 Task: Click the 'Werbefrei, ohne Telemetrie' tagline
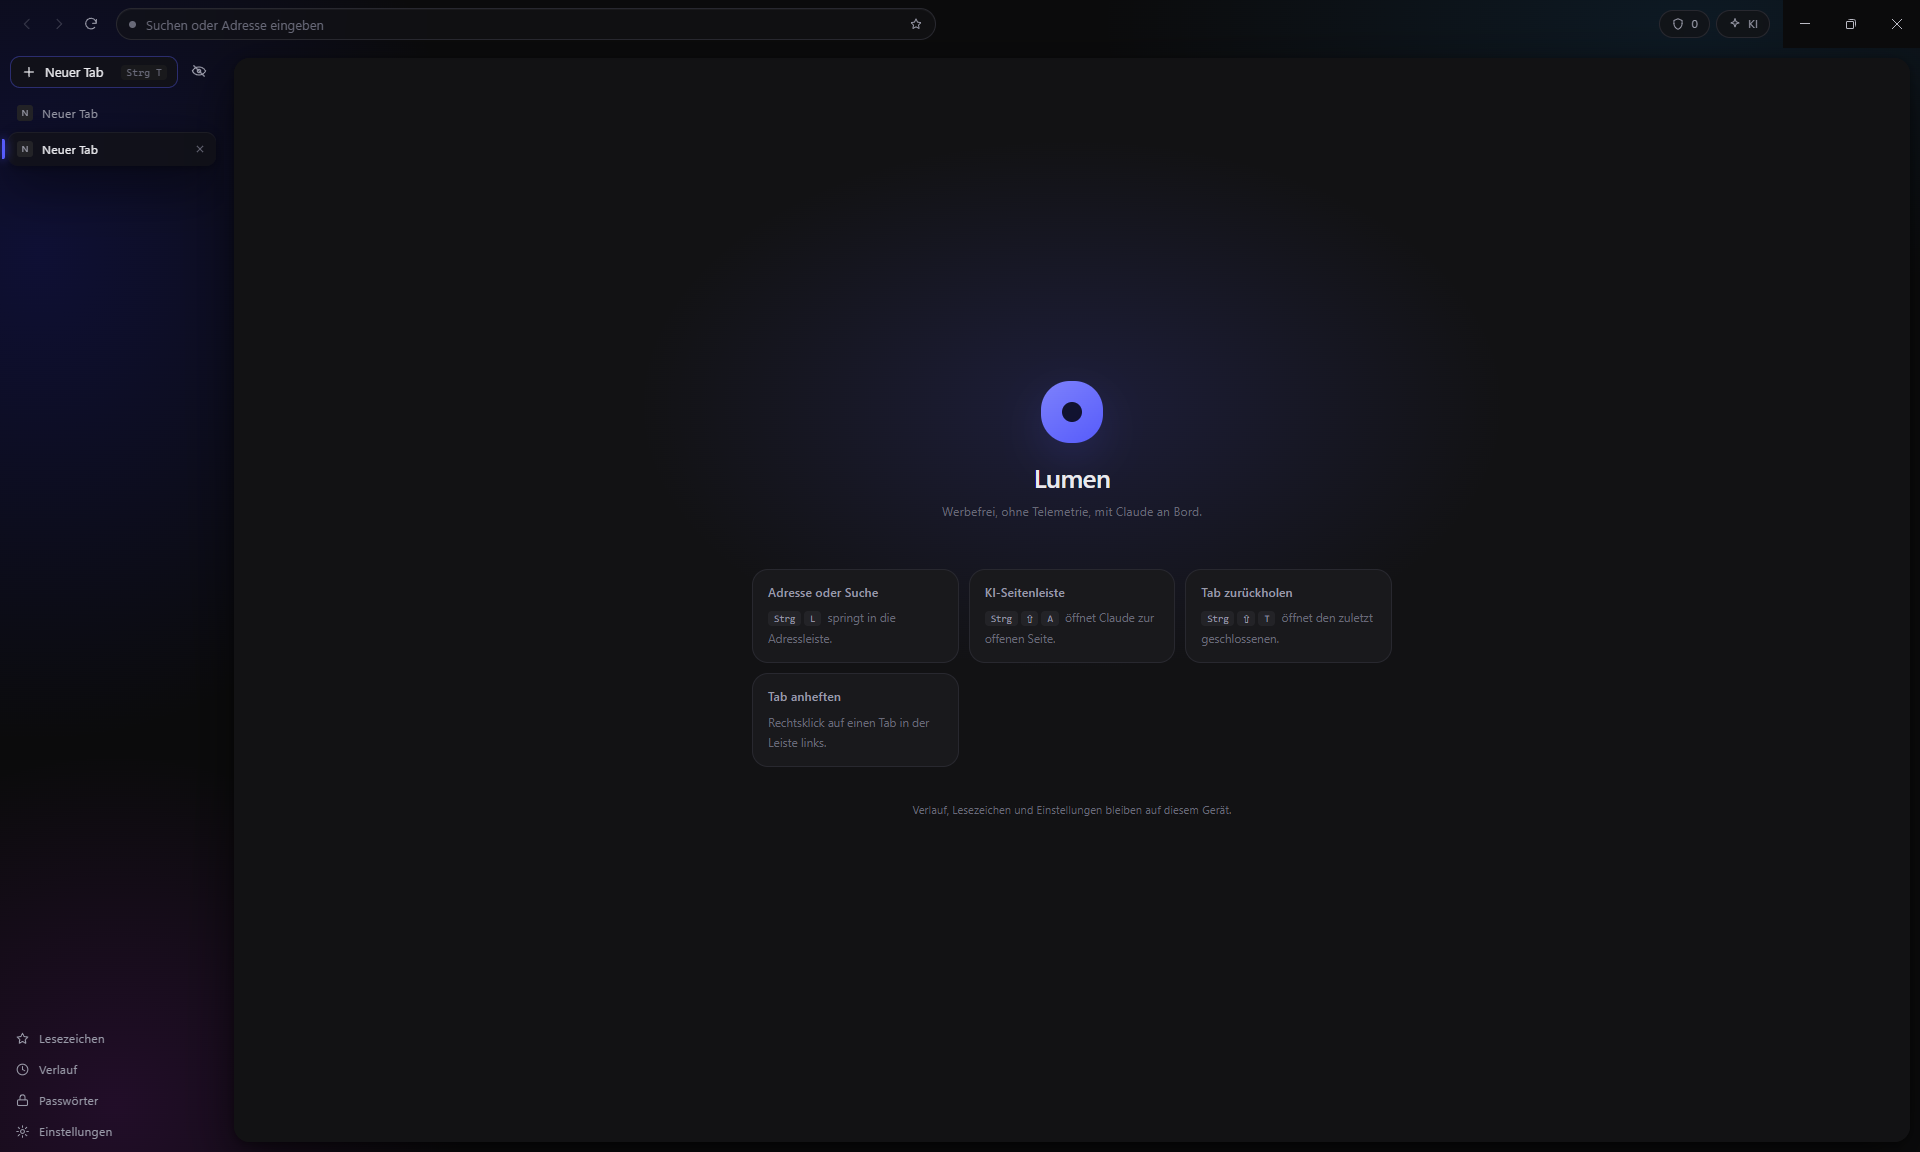tap(1072, 512)
